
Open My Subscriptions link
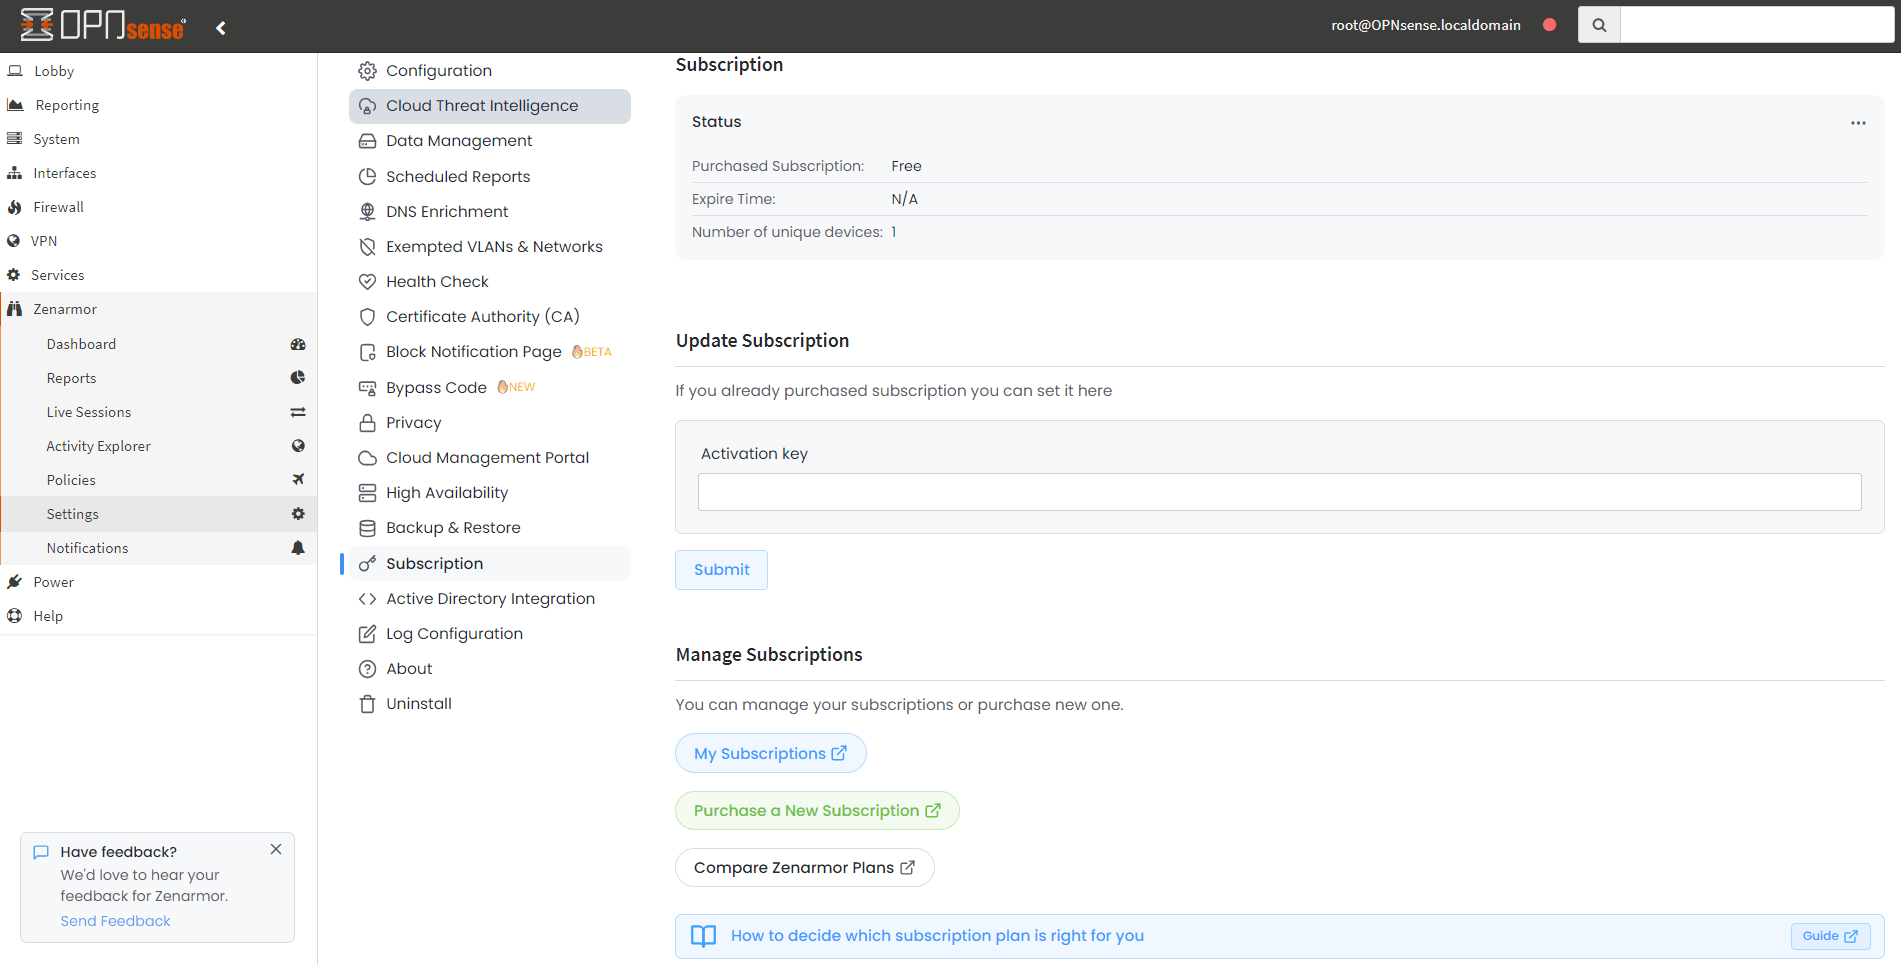pyautogui.click(x=770, y=754)
